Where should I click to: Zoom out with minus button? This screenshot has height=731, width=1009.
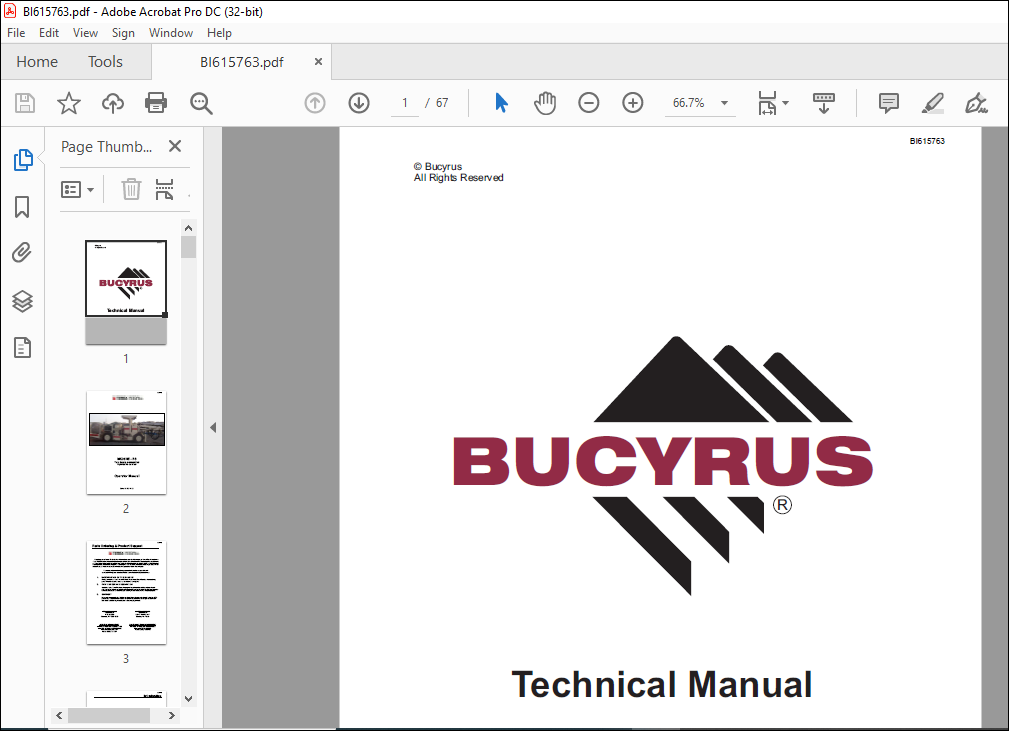(588, 103)
